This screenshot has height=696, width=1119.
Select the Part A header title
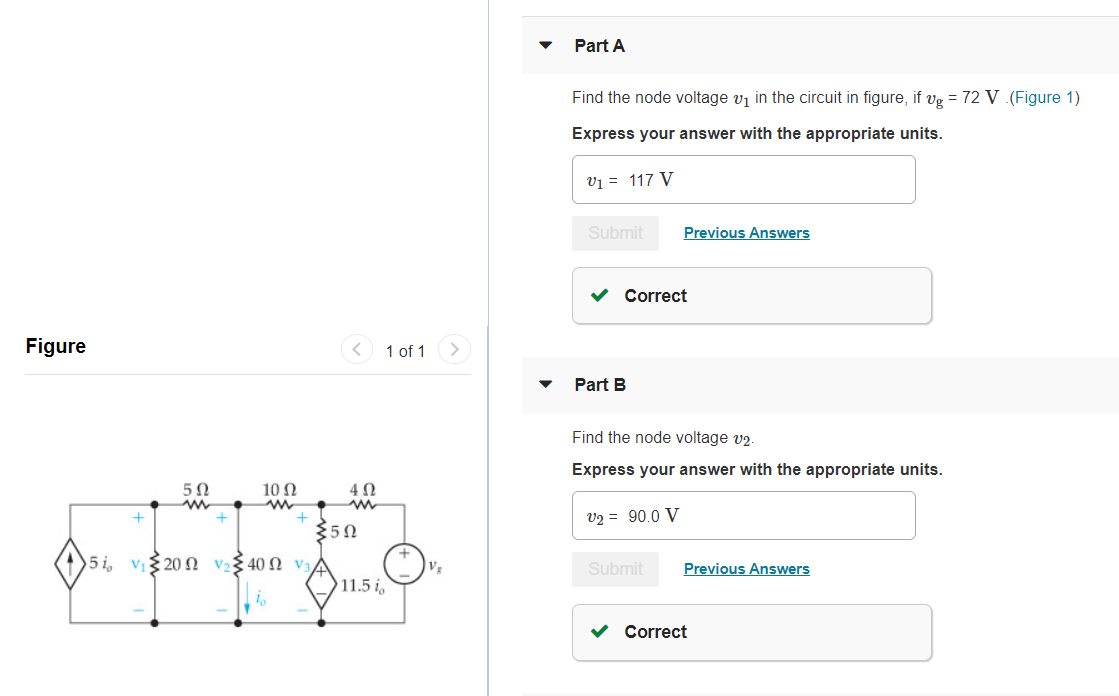[x=599, y=46]
